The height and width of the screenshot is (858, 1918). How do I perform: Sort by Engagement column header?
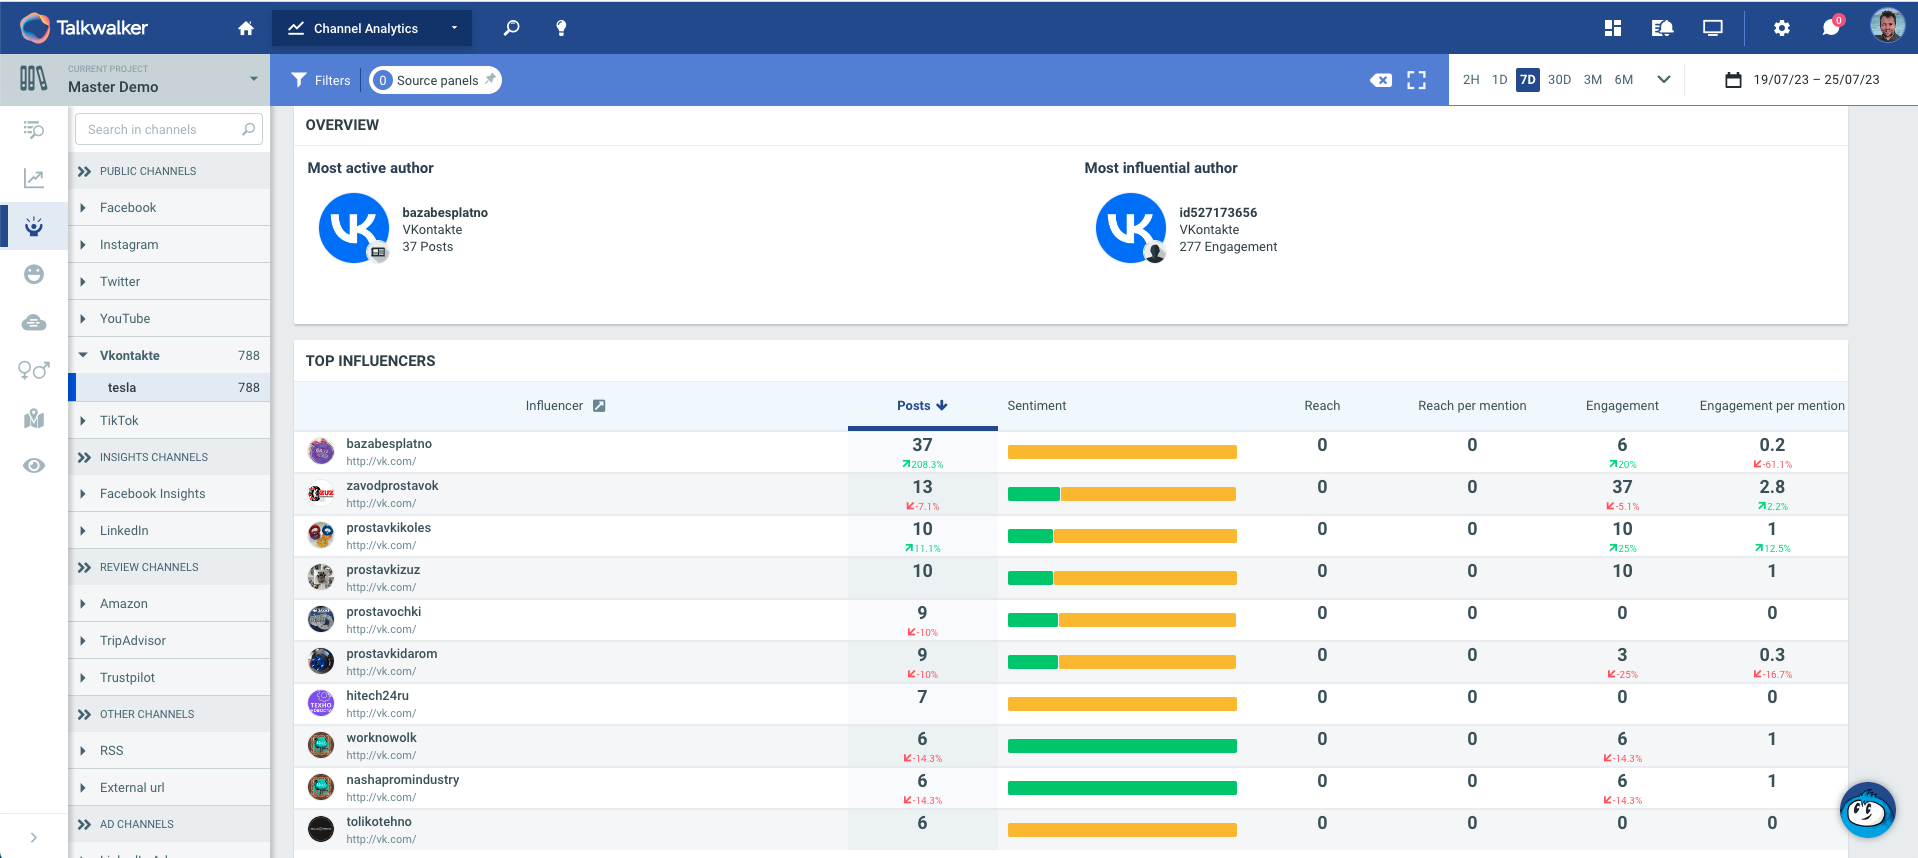[x=1622, y=406]
